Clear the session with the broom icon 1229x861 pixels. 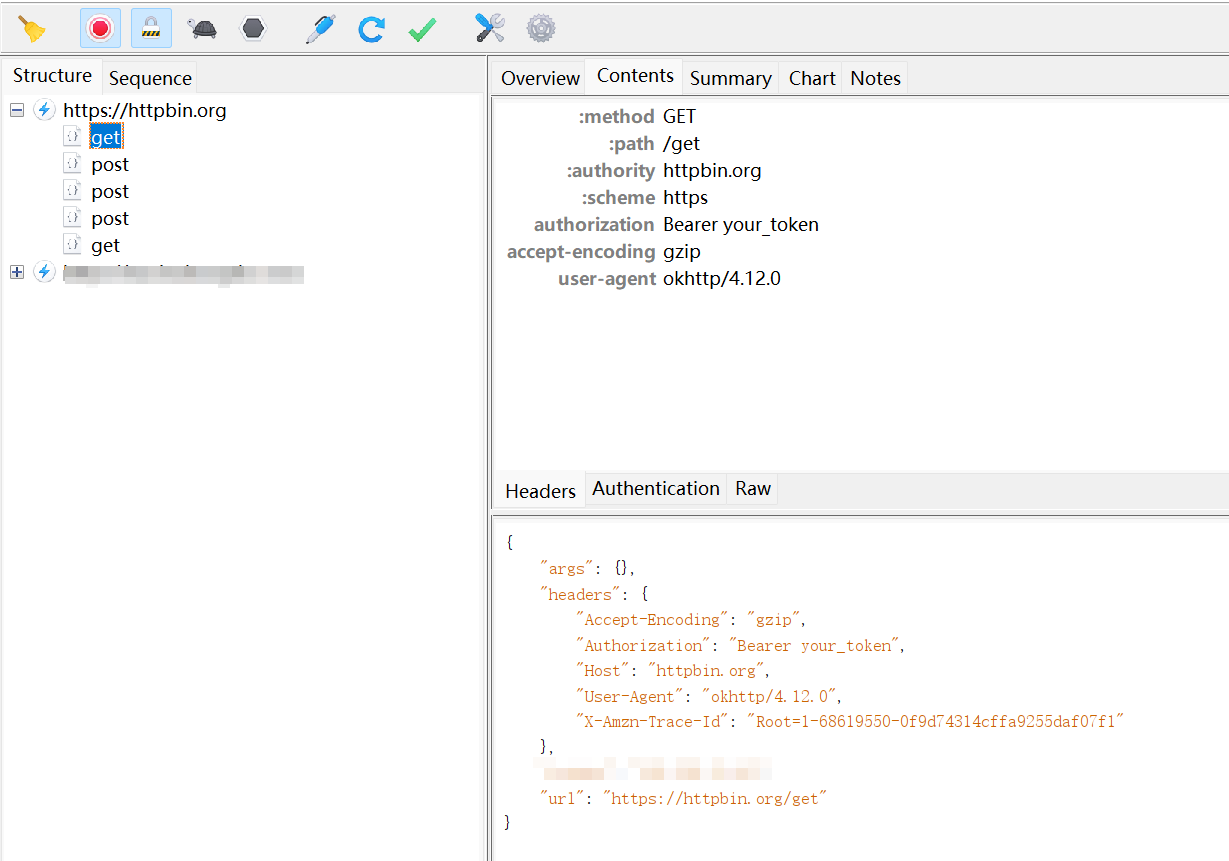(32, 28)
